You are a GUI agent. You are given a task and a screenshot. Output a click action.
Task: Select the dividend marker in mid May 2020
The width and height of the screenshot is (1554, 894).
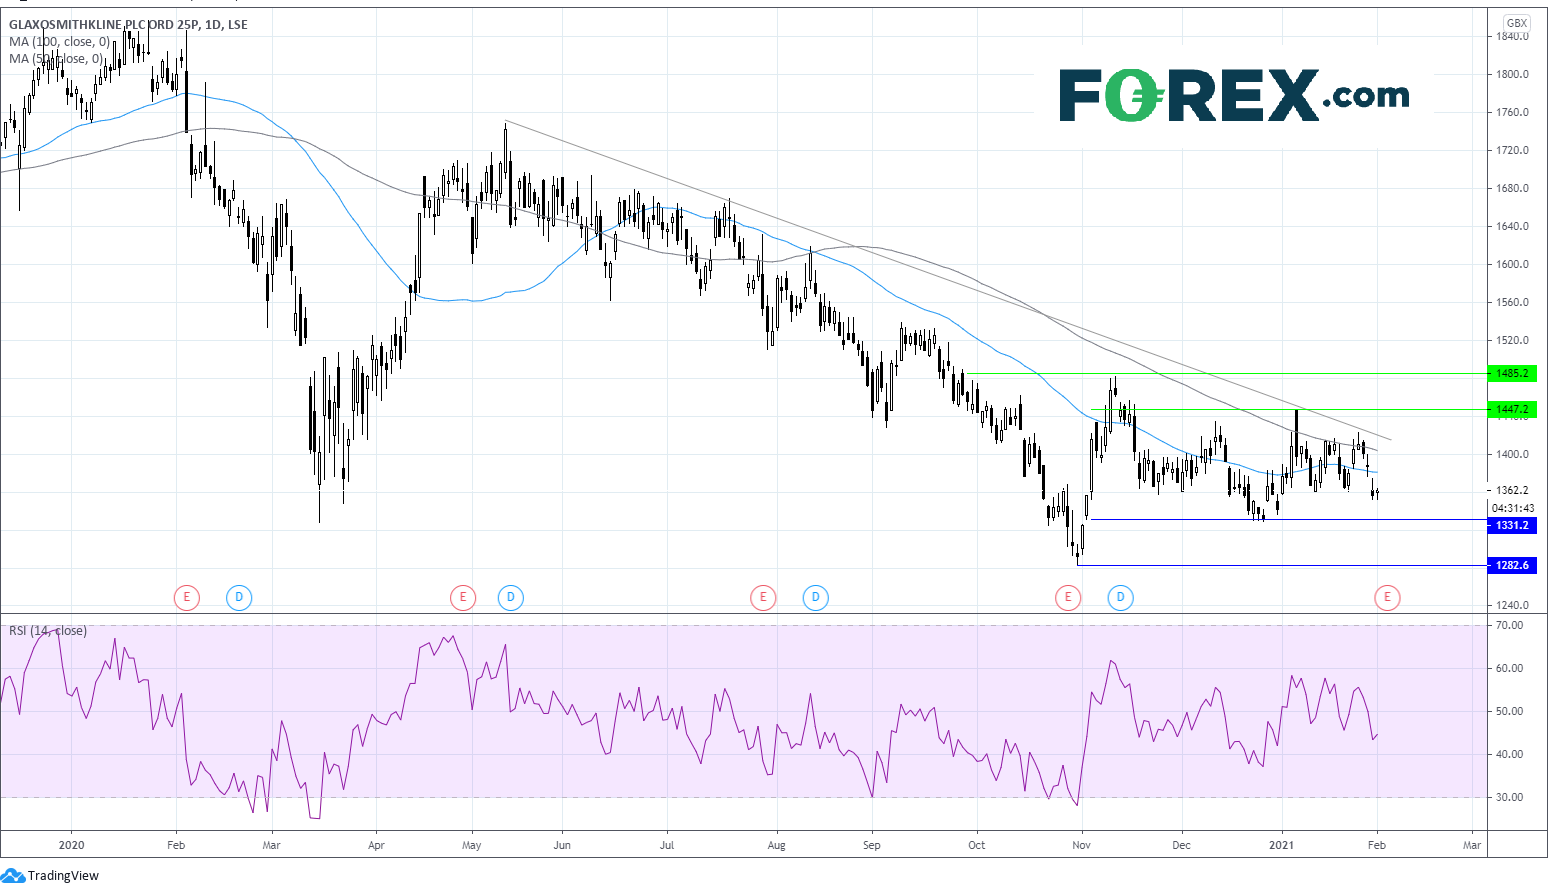click(x=511, y=598)
